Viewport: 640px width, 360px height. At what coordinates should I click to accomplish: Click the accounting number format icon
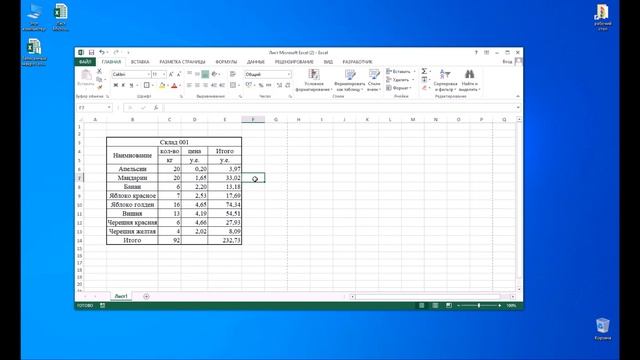click(x=248, y=85)
